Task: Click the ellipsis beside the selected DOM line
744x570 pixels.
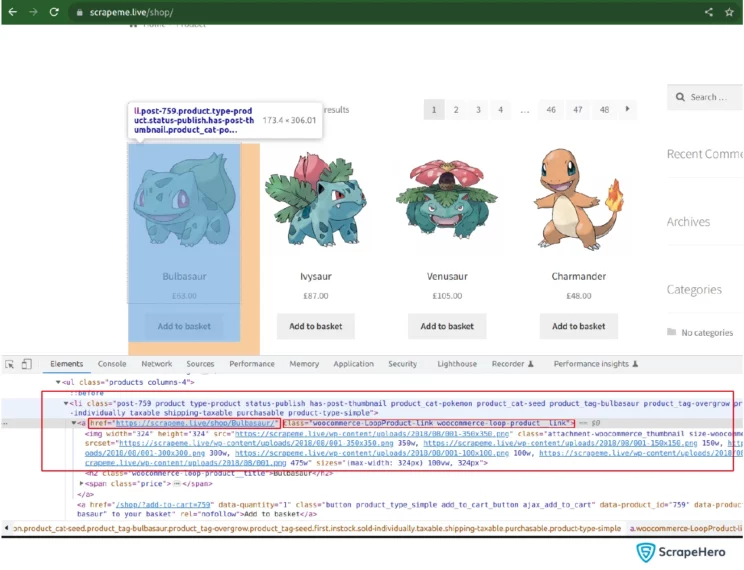Action: tap(5, 423)
